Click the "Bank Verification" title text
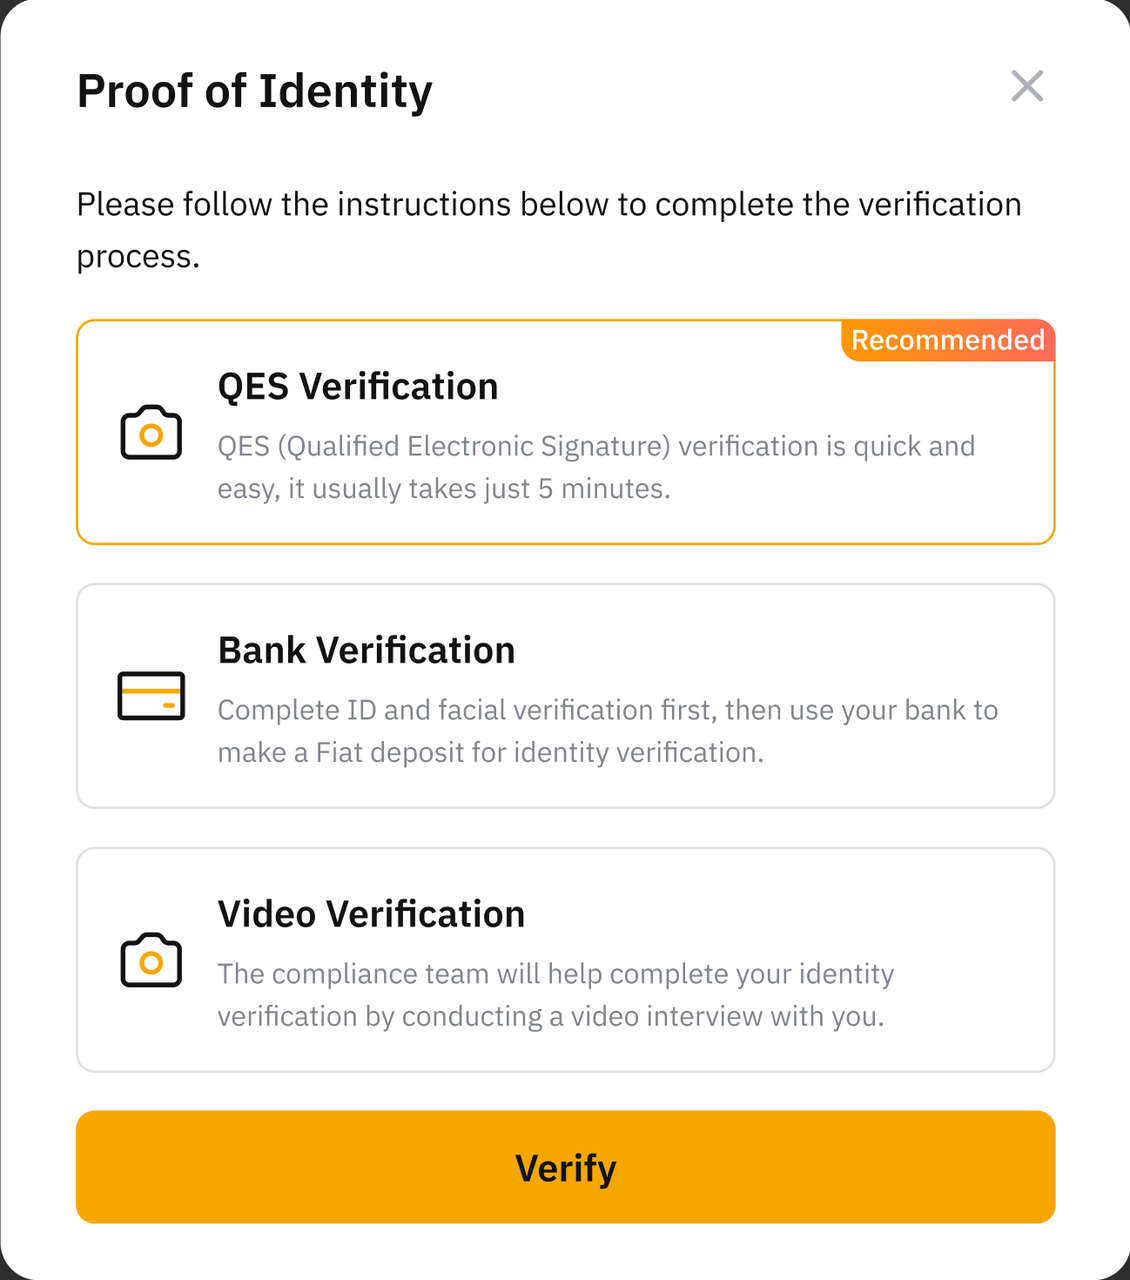This screenshot has width=1130, height=1280. coord(366,651)
